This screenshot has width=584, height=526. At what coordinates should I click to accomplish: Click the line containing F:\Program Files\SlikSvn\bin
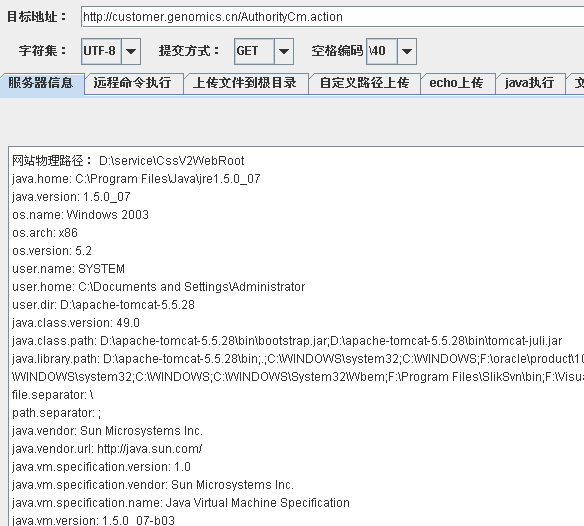[x=298, y=377]
